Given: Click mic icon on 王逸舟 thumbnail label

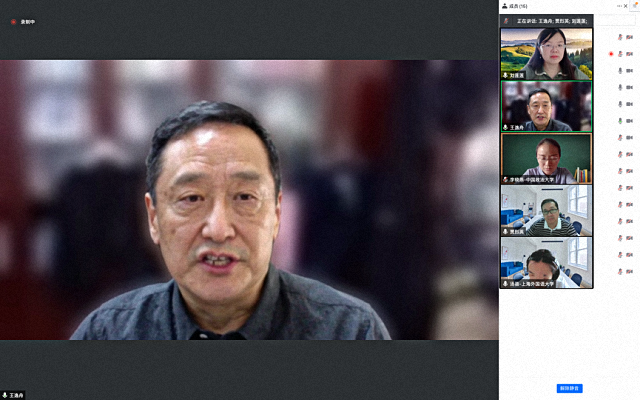Looking at the screenshot, I should pos(505,128).
